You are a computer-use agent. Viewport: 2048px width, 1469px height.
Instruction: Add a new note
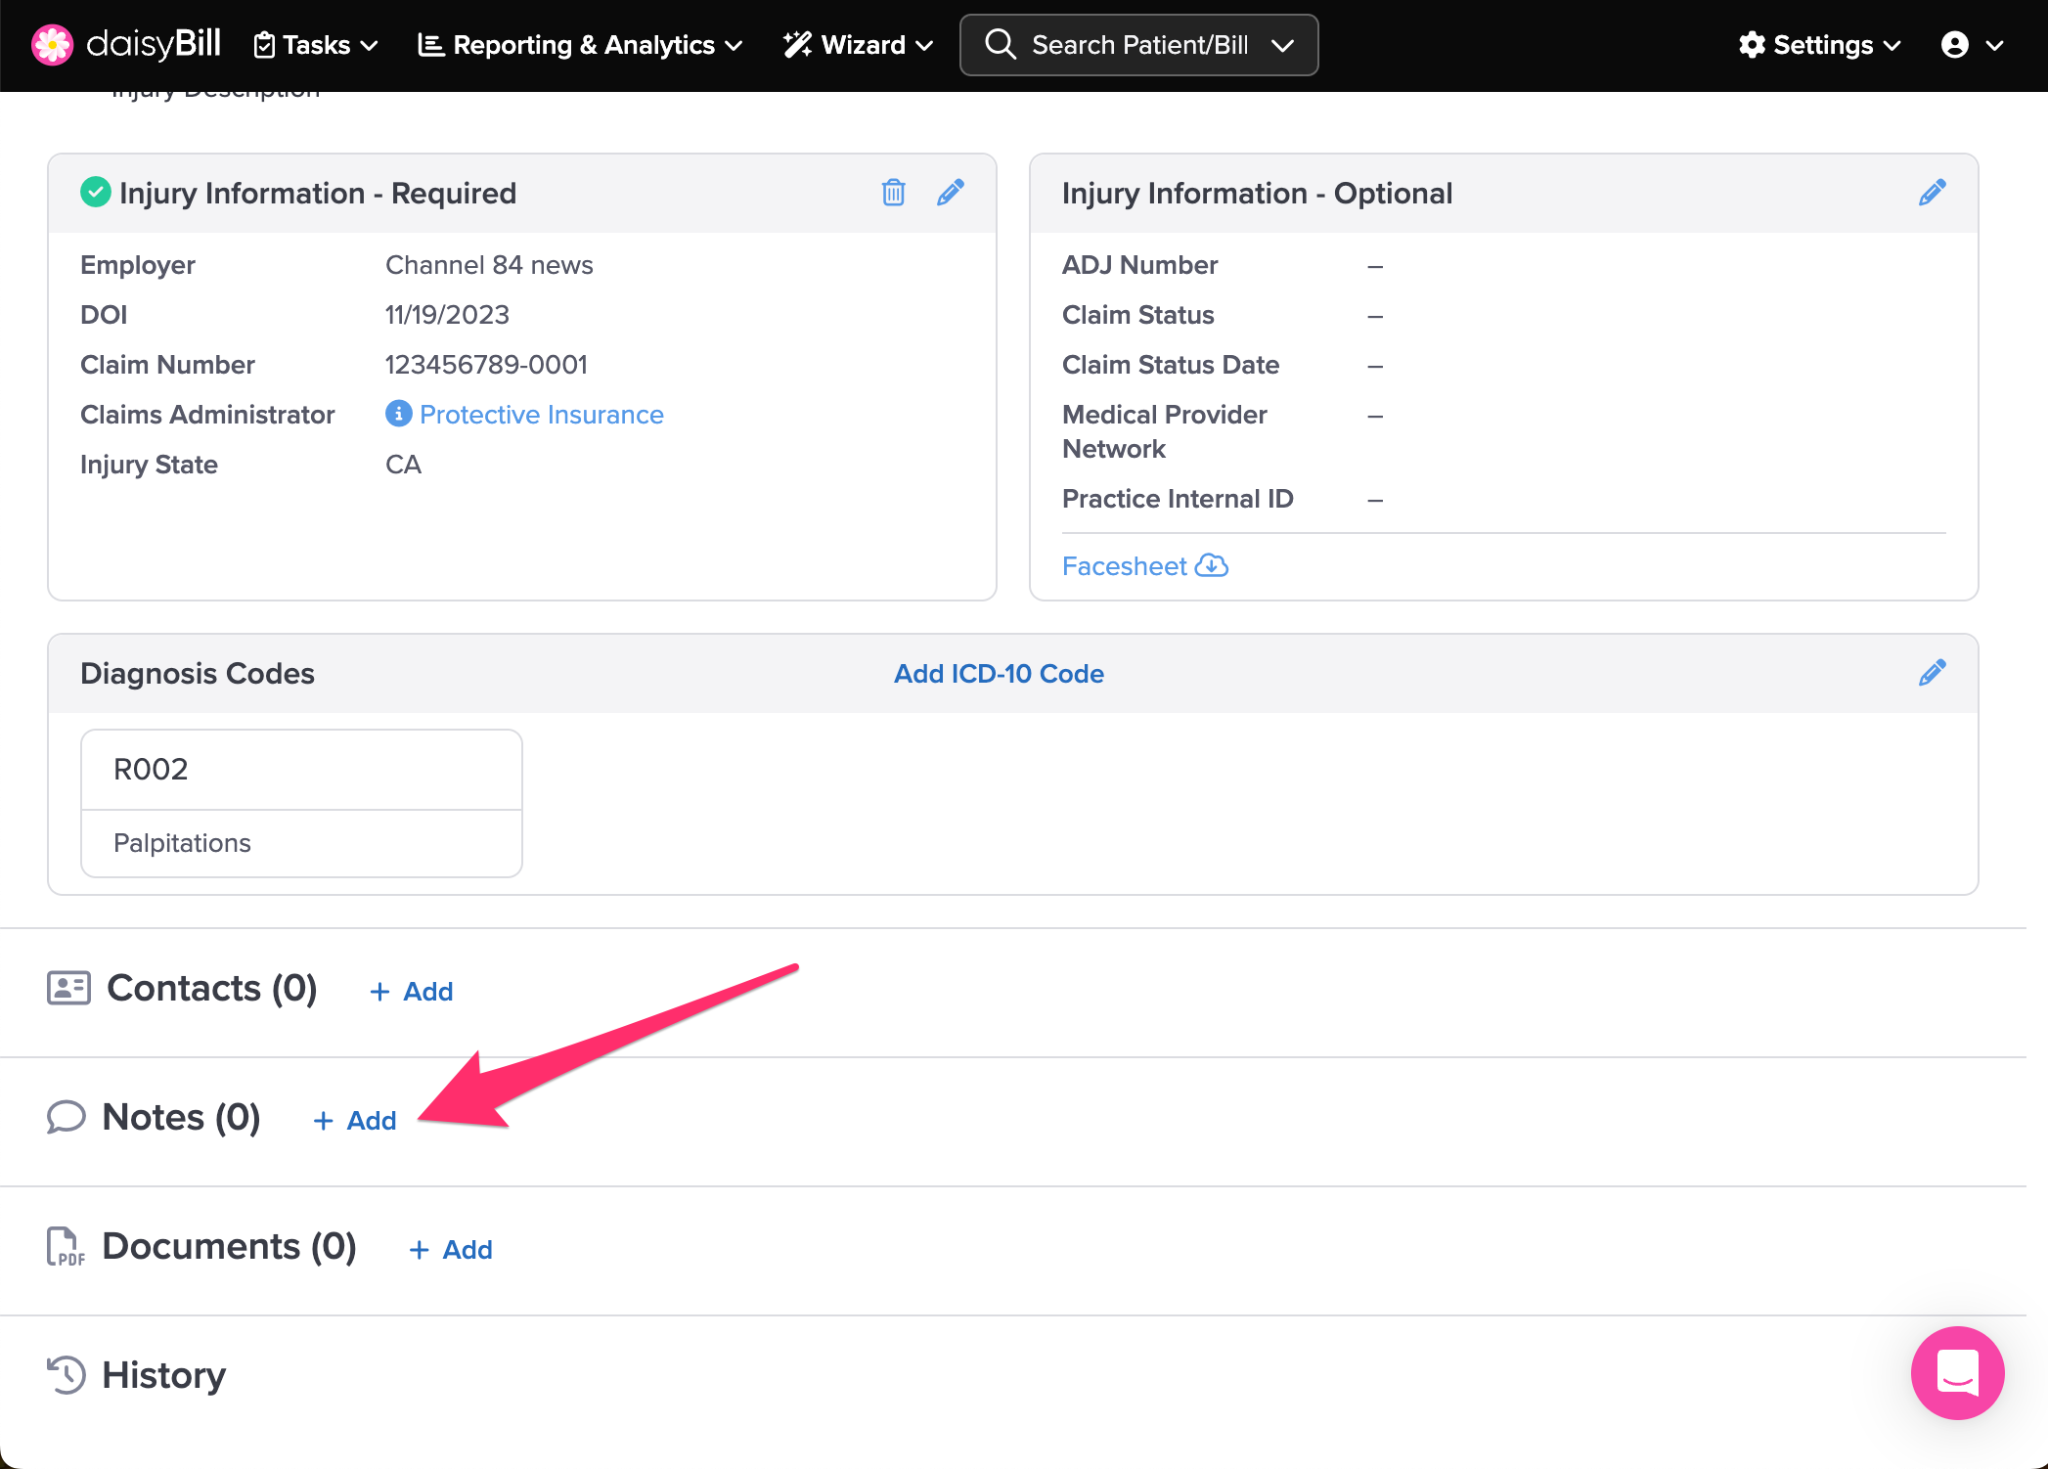pyautogui.click(x=356, y=1120)
